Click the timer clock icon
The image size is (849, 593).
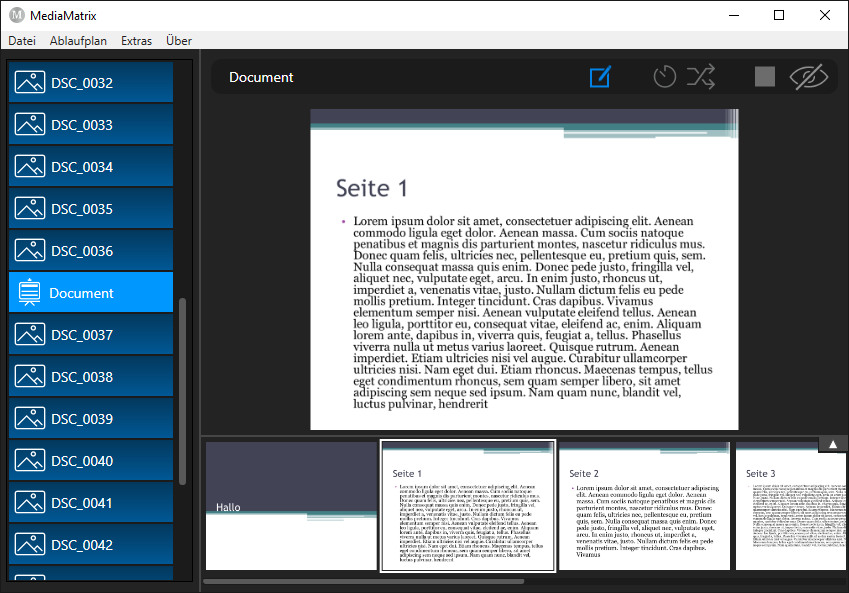[x=665, y=77]
